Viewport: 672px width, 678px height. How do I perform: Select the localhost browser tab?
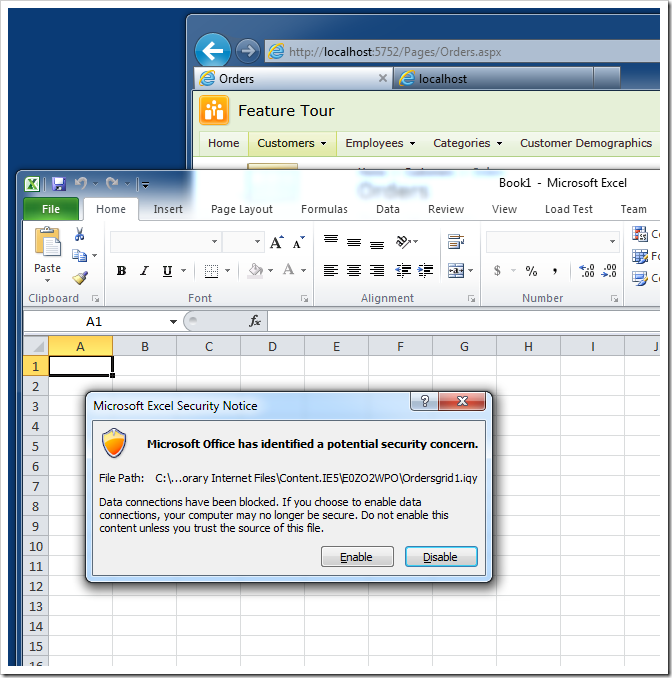click(493, 79)
